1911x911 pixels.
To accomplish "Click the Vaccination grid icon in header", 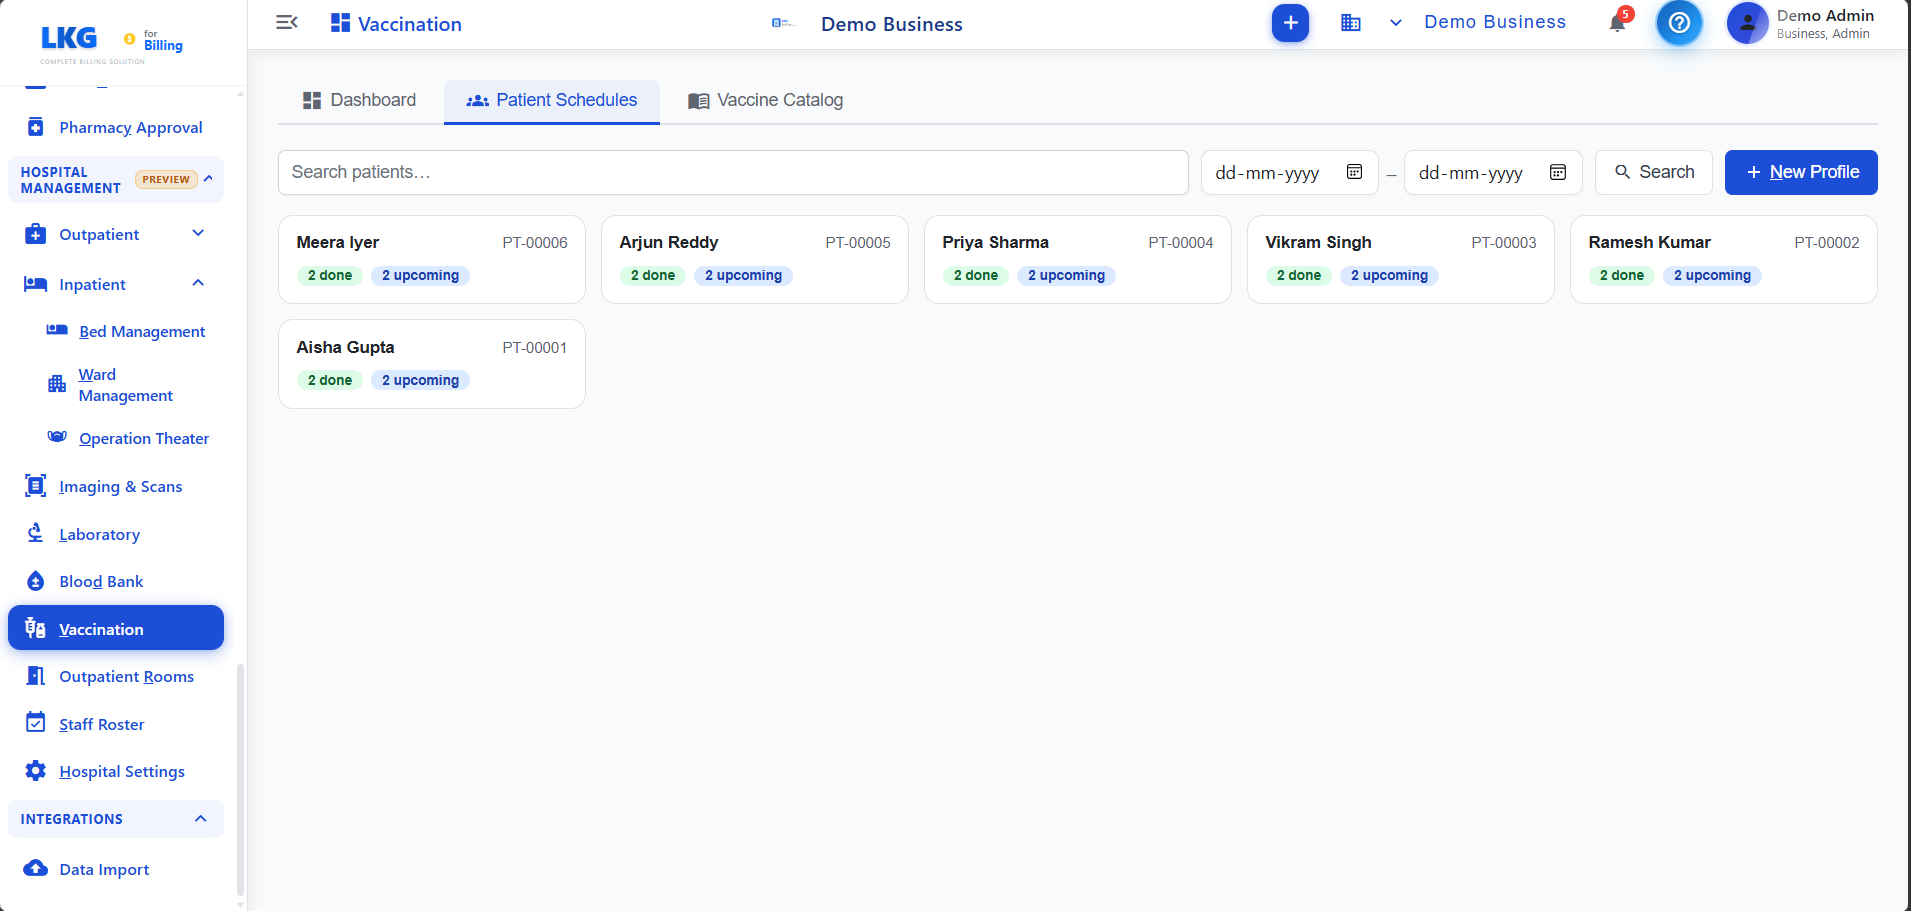I will (x=340, y=23).
